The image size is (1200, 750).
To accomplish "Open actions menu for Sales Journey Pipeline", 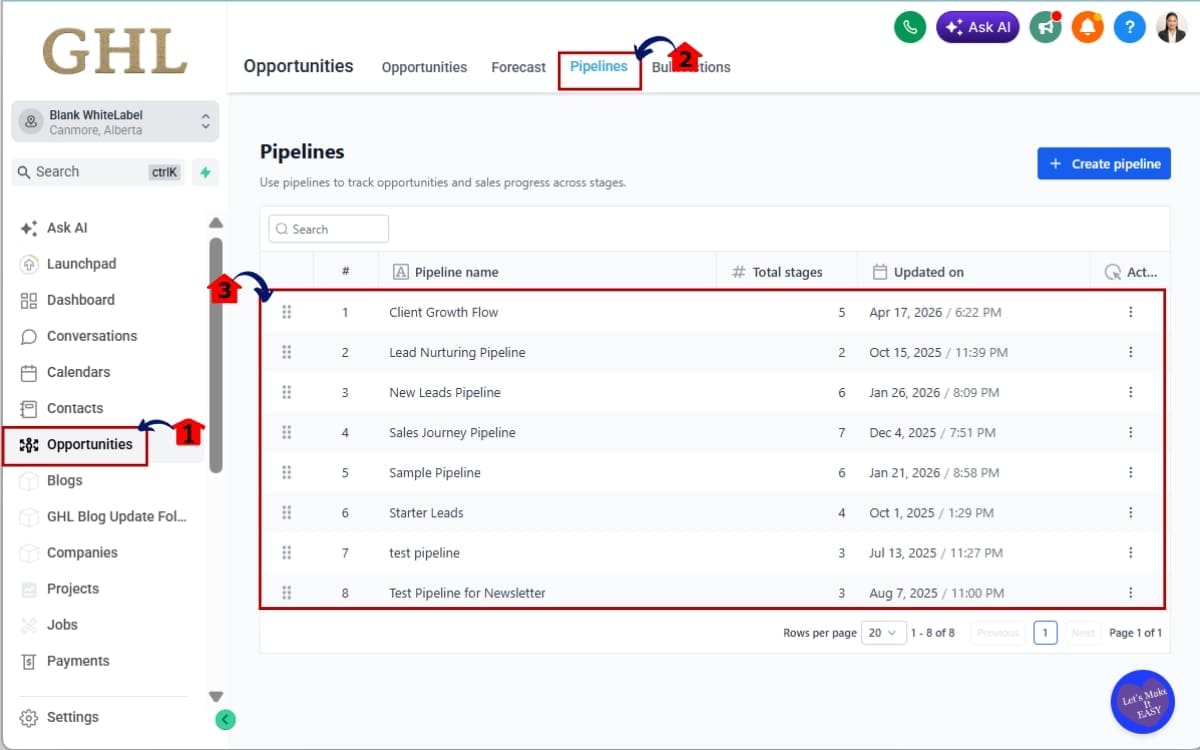I will [1130, 432].
